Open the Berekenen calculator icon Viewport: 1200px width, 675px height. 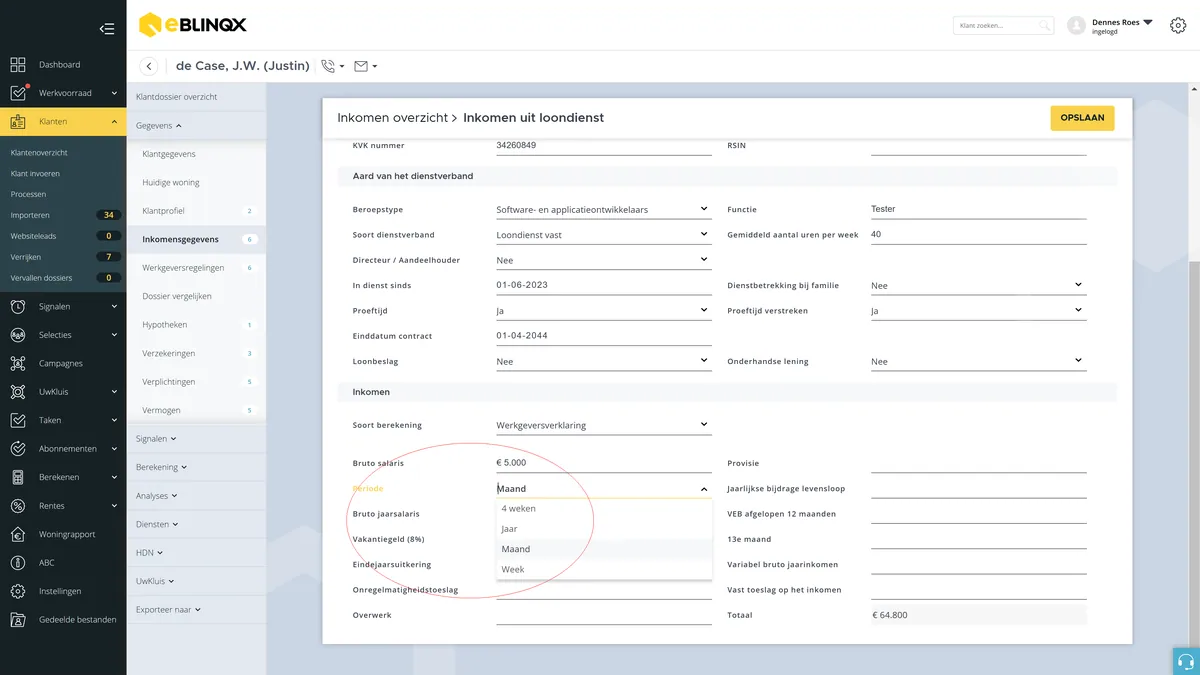pyautogui.click(x=18, y=477)
